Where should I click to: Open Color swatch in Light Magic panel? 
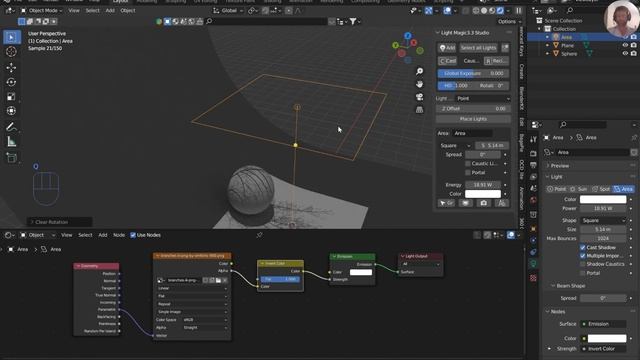[483, 194]
